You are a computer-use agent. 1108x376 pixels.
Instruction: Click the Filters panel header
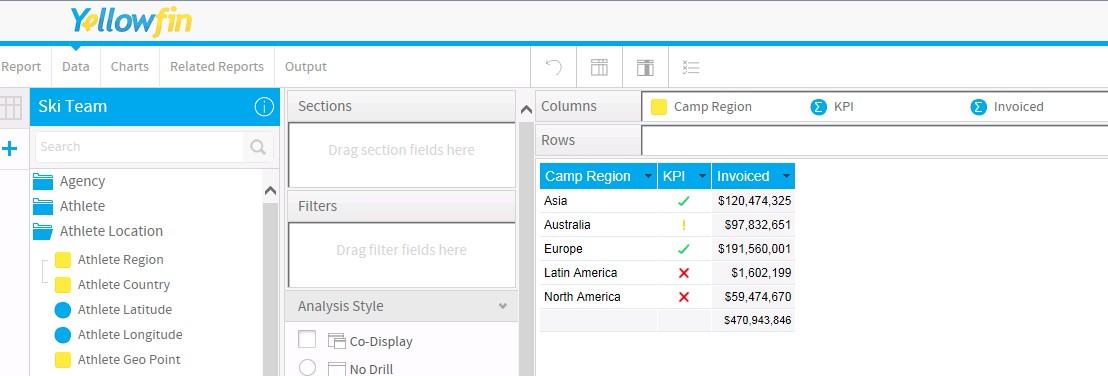(401, 206)
